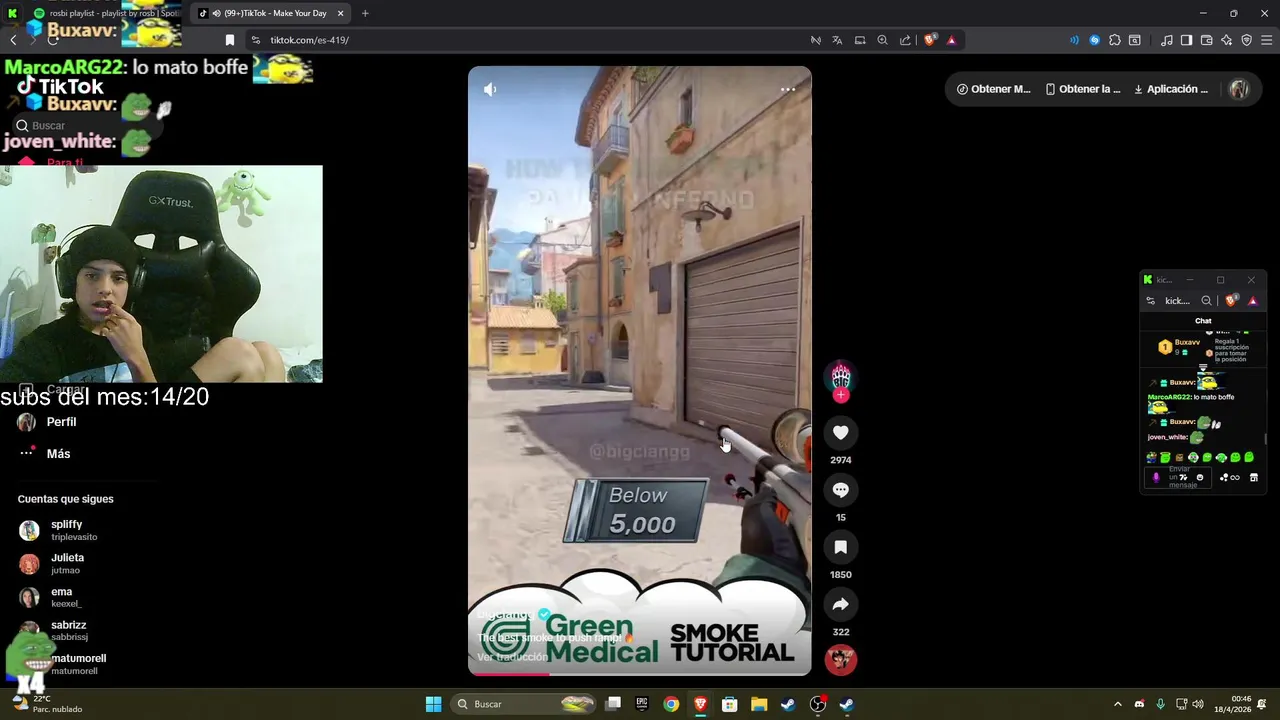1280x720 pixels.
Task: Open the Kick chat shop icon
Action: [x=1254, y=477]
